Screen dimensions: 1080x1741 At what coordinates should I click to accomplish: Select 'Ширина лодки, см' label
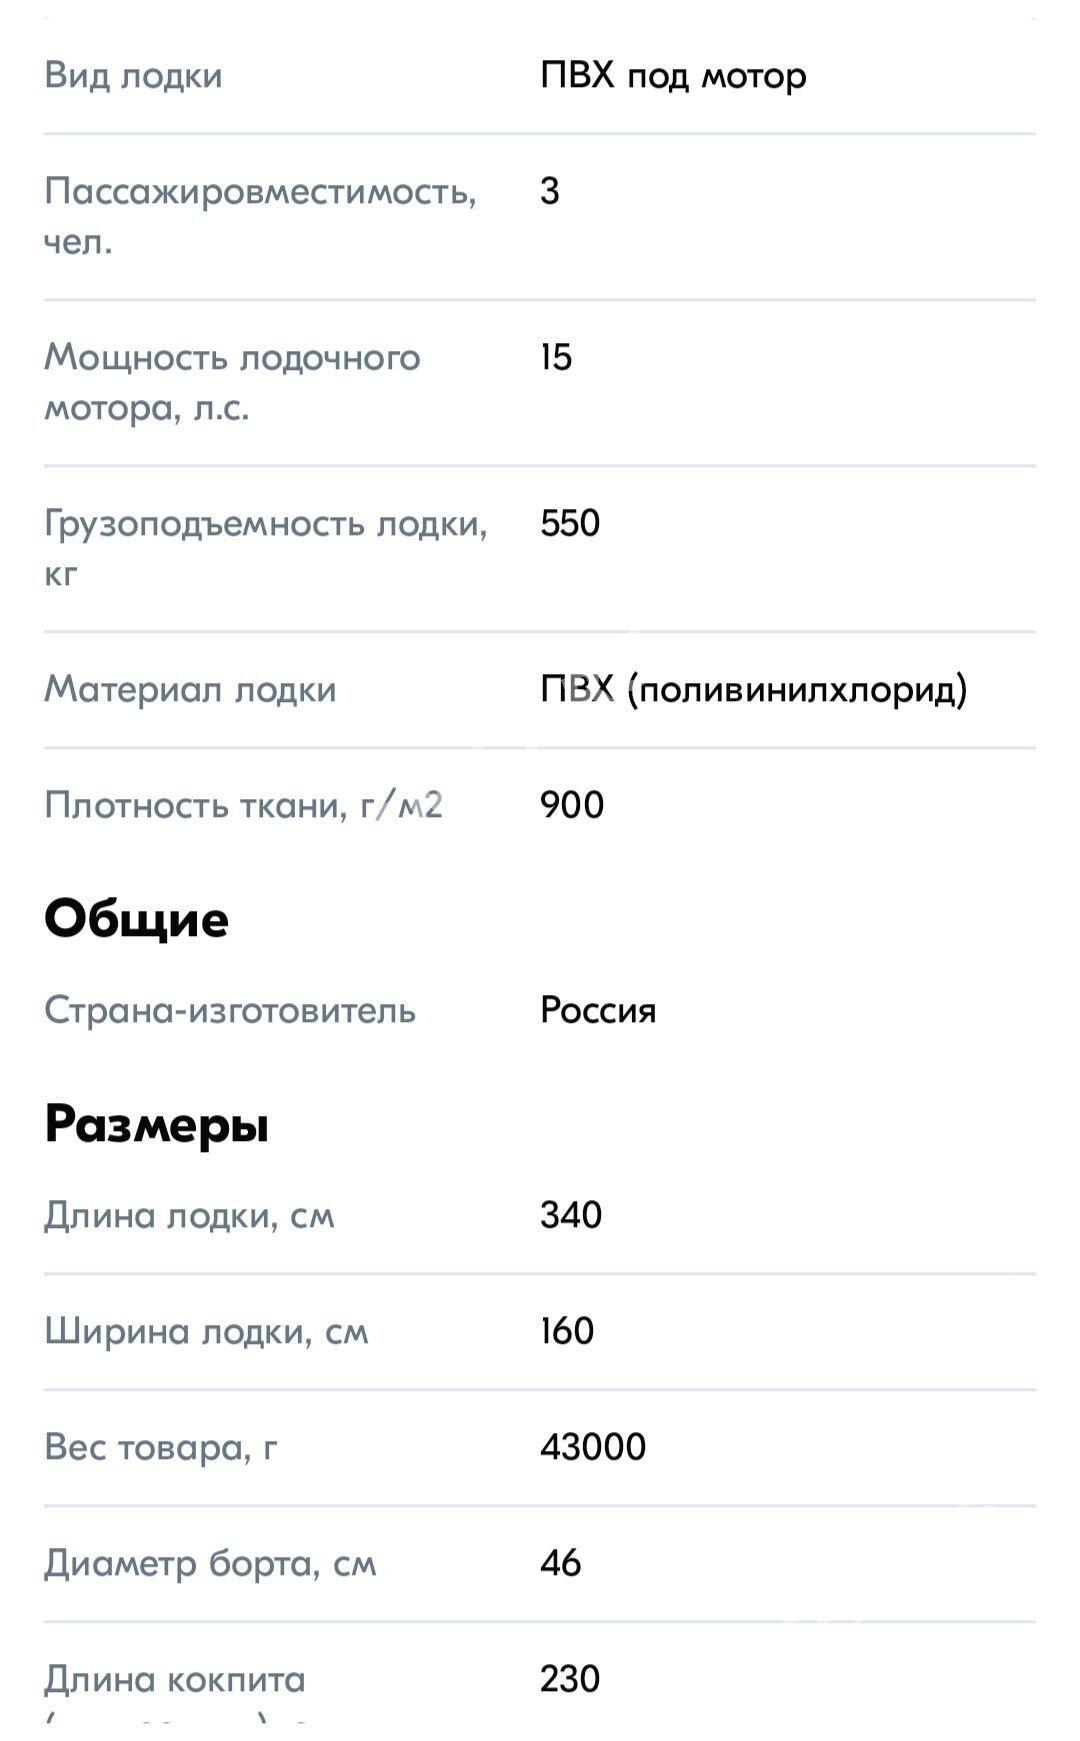207,1331
